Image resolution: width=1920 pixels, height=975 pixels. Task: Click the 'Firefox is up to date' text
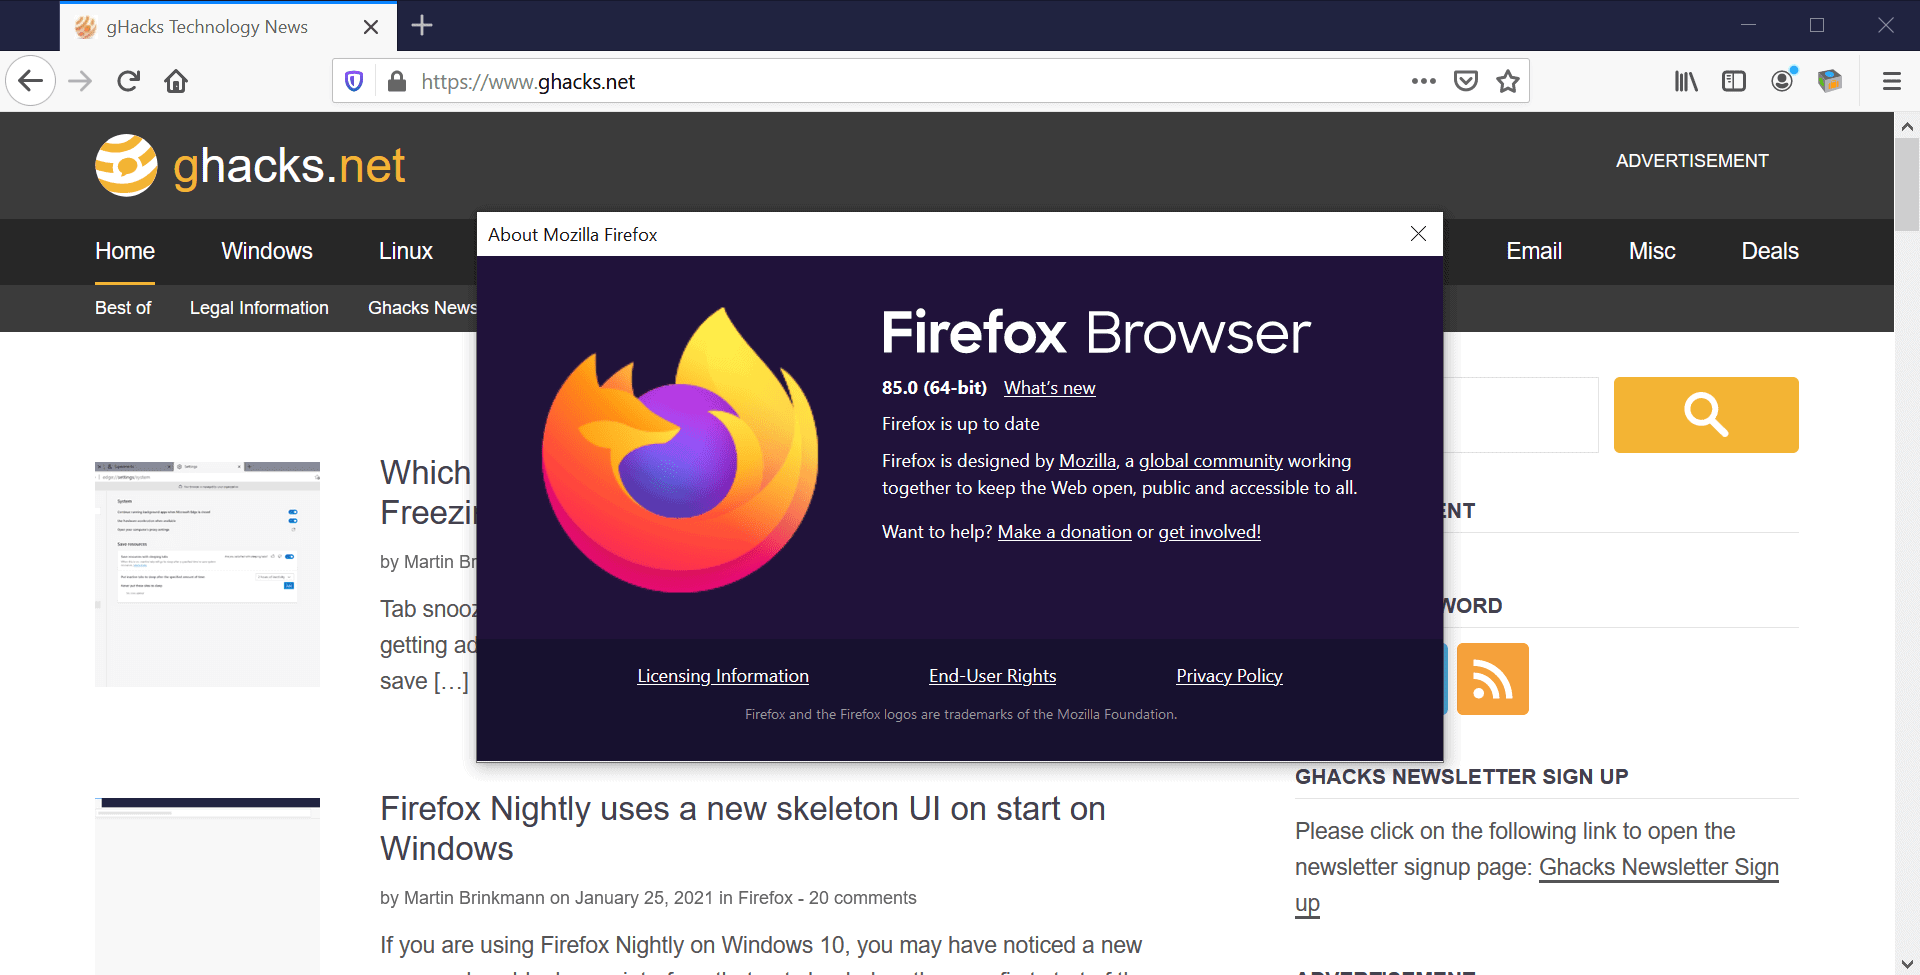[960, 424]
